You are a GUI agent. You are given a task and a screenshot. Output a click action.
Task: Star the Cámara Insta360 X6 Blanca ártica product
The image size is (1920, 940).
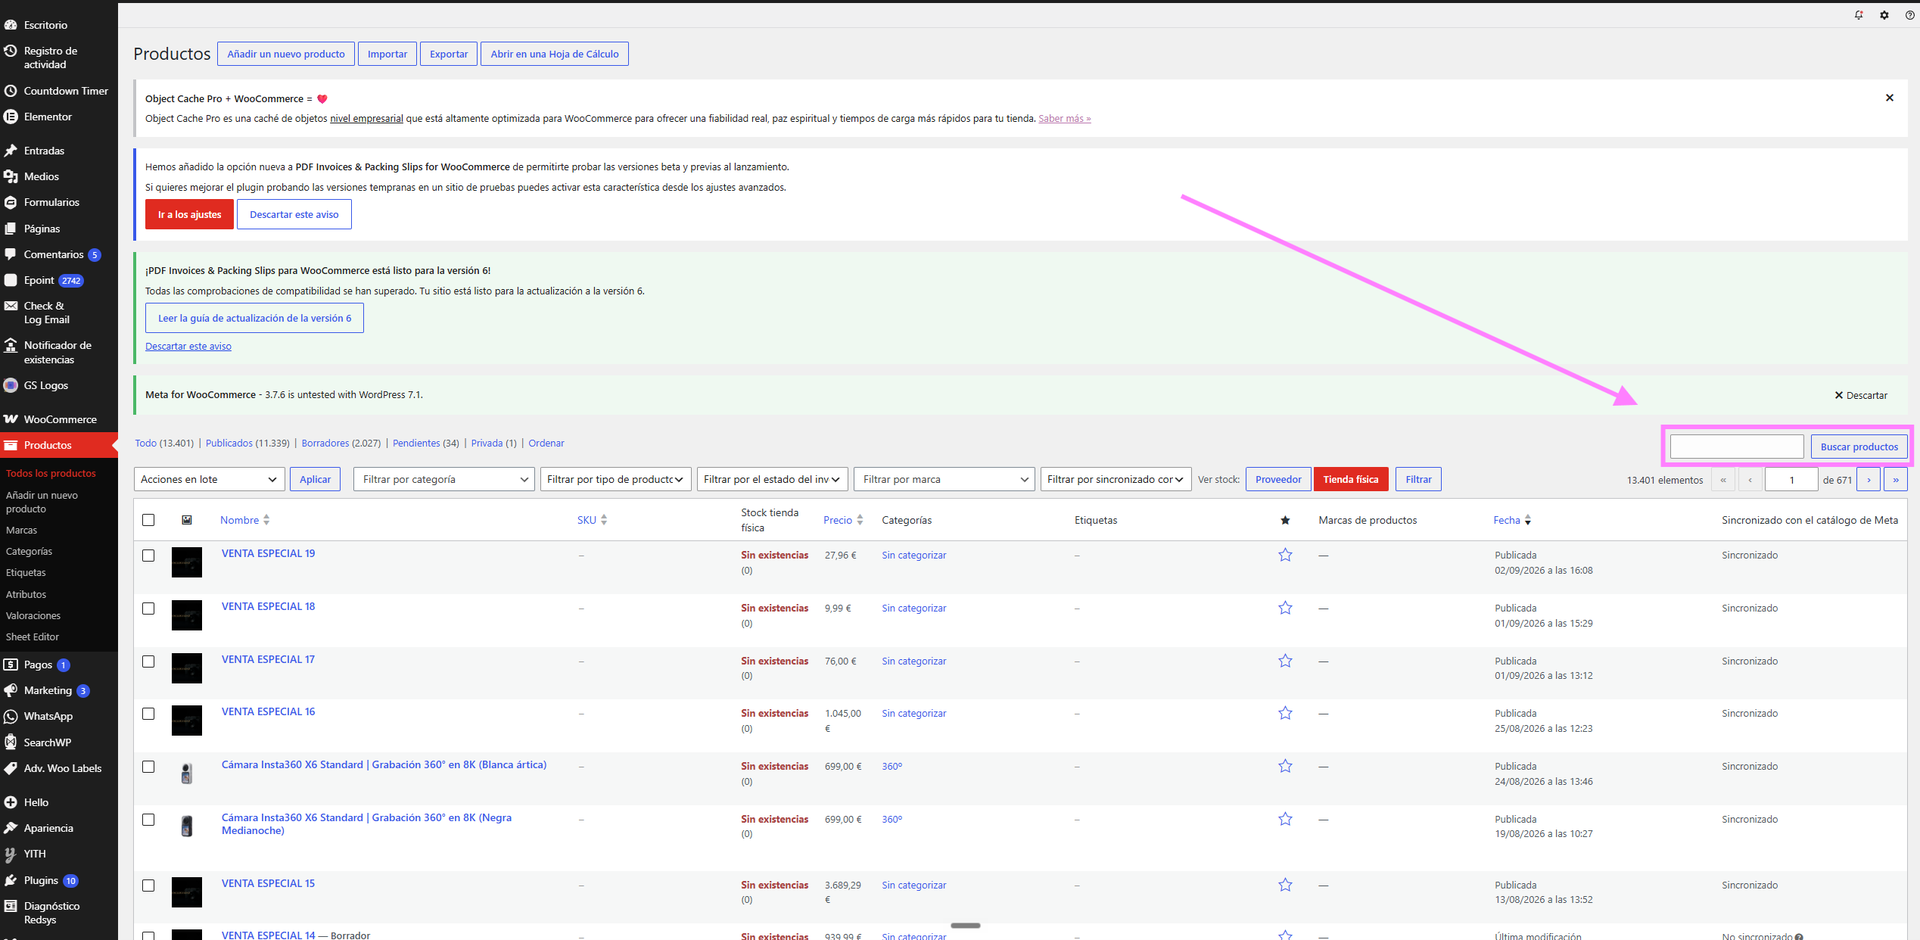[1285, 766]
